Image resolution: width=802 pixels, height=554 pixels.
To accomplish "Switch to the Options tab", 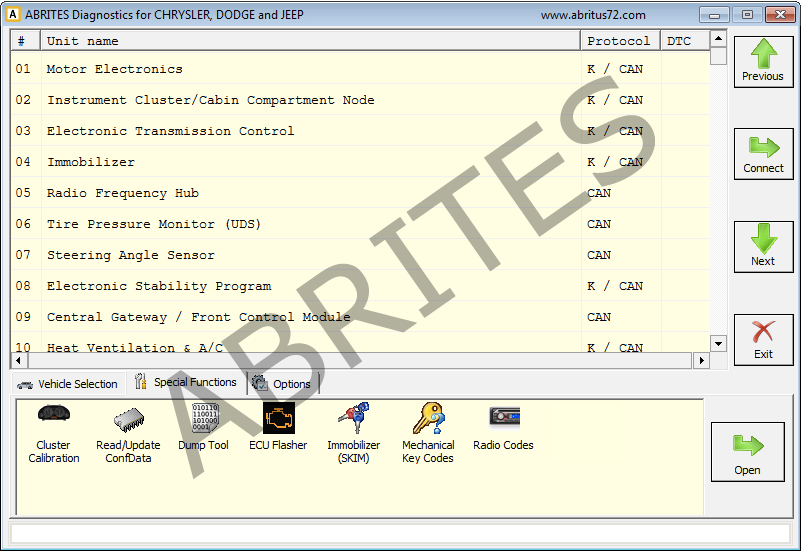I will [283, 384].
